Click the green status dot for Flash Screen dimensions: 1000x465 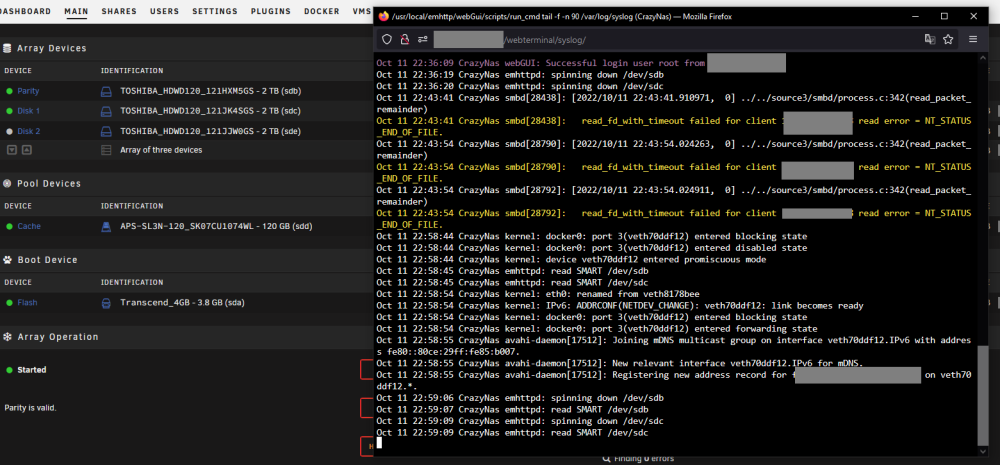tap(10, 303)
